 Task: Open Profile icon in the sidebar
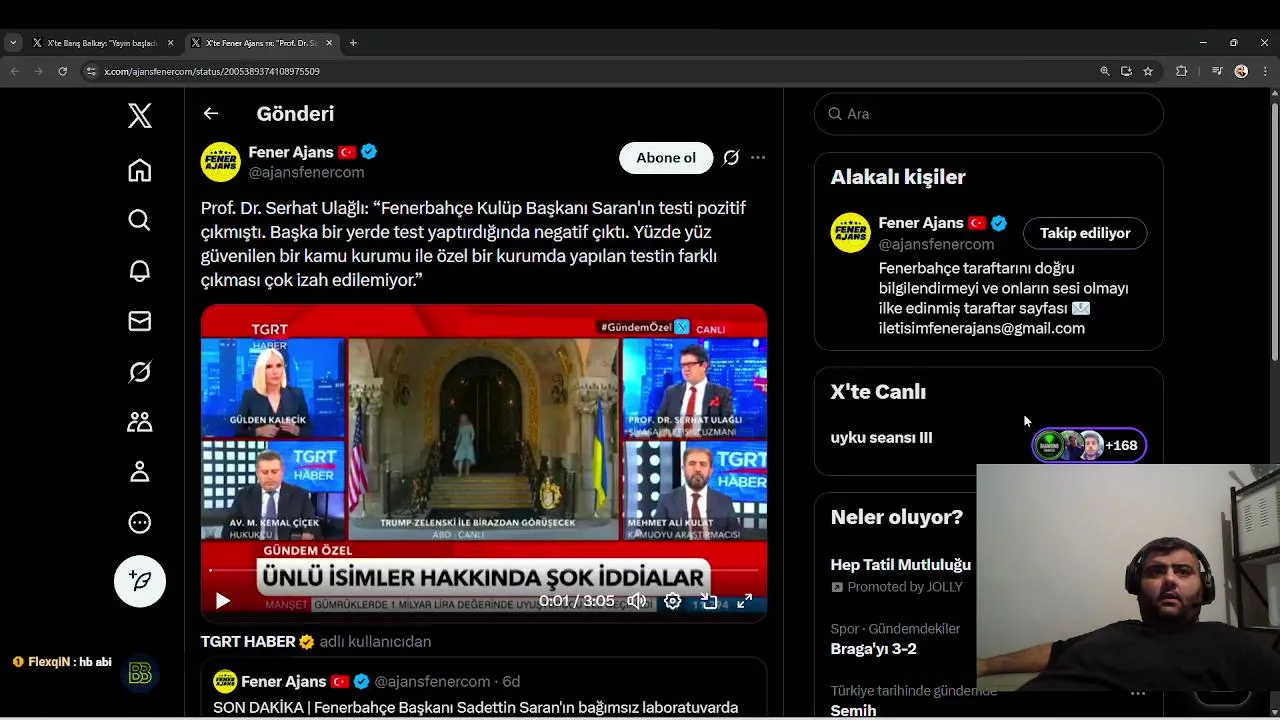pyautogui.click(x=140, y=472)
